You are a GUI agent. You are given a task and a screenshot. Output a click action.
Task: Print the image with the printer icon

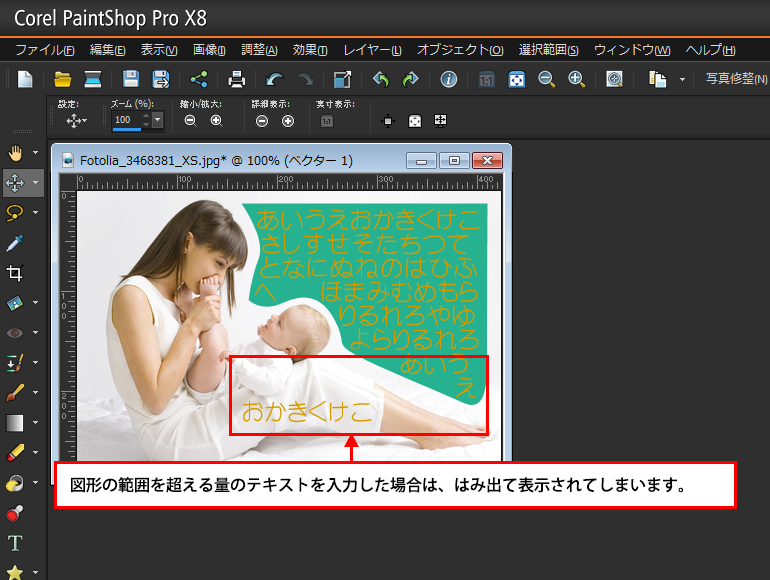click(237, 79)
